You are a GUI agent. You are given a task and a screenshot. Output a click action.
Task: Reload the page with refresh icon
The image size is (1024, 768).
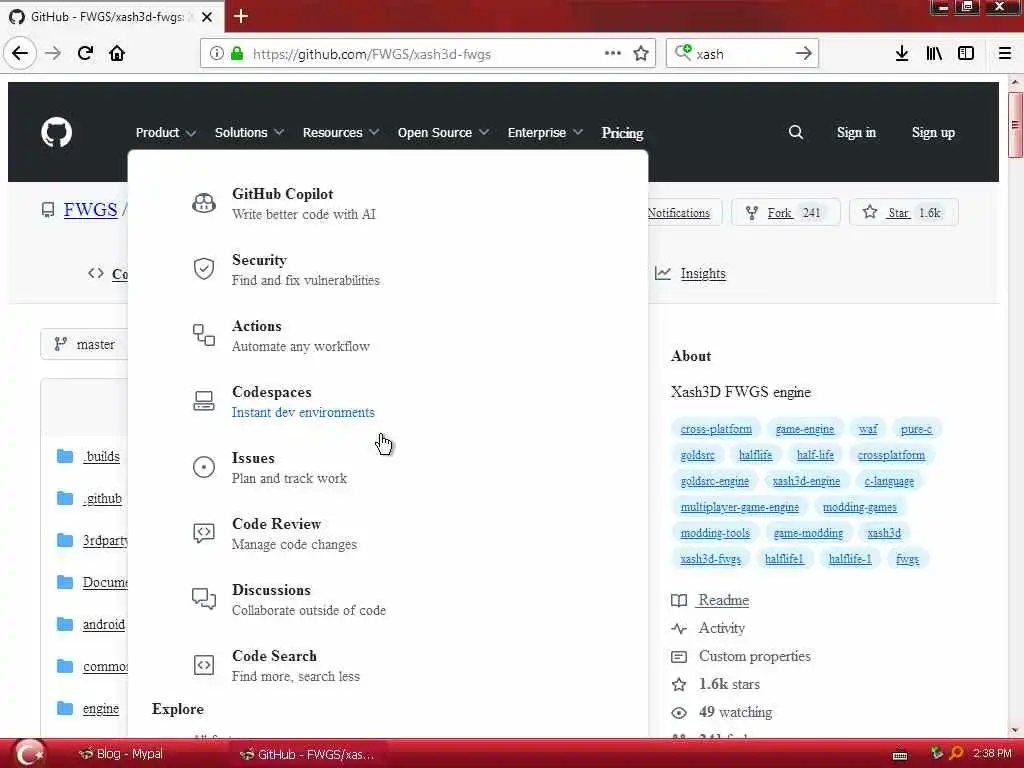point(86,53)
